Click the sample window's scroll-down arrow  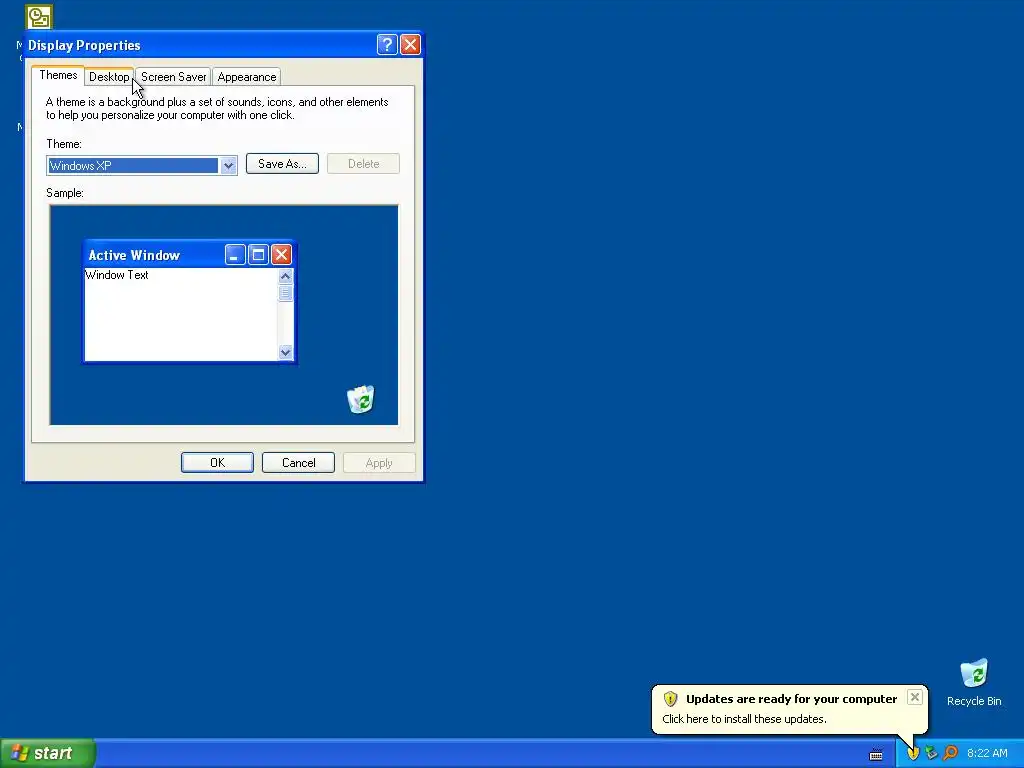coord(285,352)
